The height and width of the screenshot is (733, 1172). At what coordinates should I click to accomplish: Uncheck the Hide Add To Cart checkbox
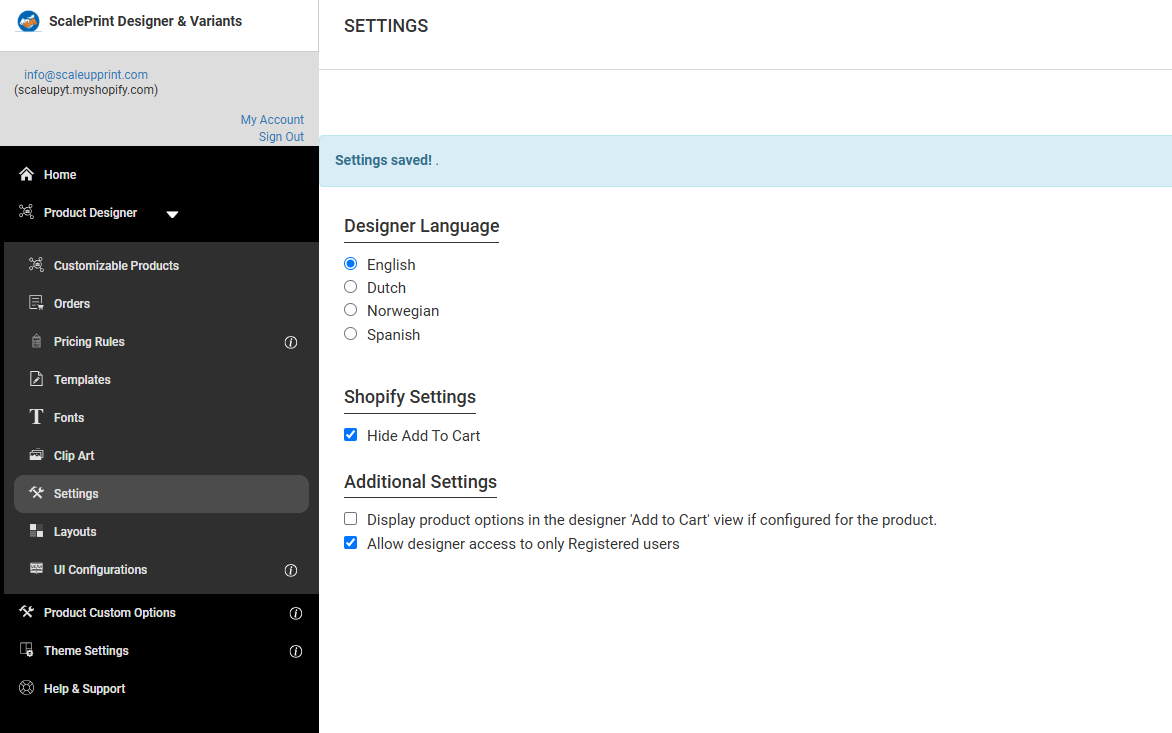click(351, 435)
